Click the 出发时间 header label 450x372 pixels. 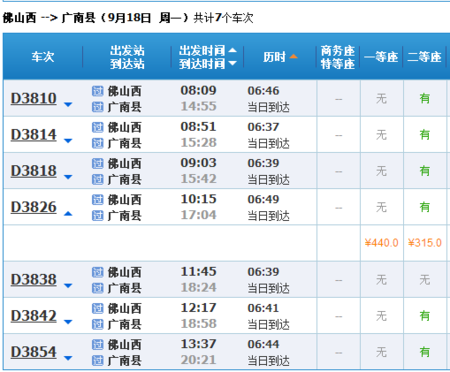point(202,51)
